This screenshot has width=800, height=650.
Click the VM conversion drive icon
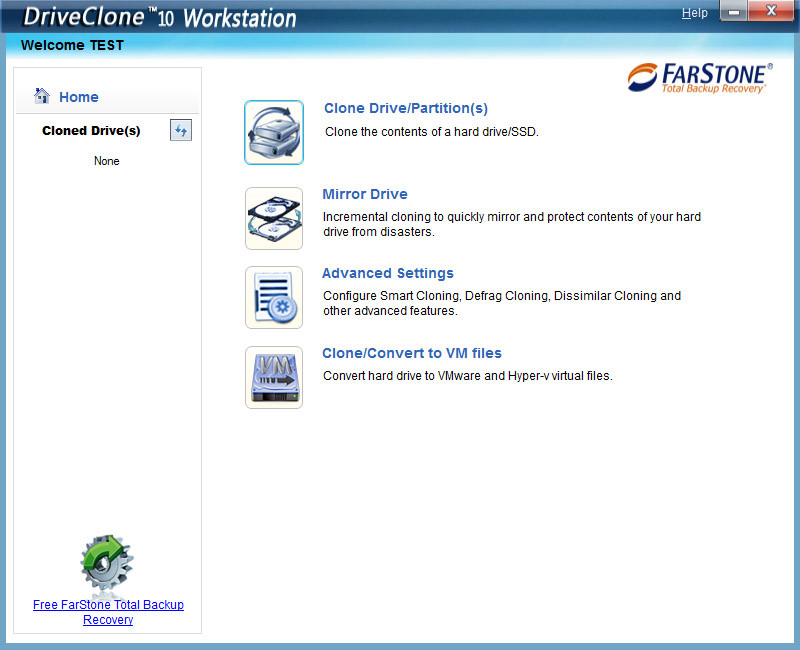274,378
